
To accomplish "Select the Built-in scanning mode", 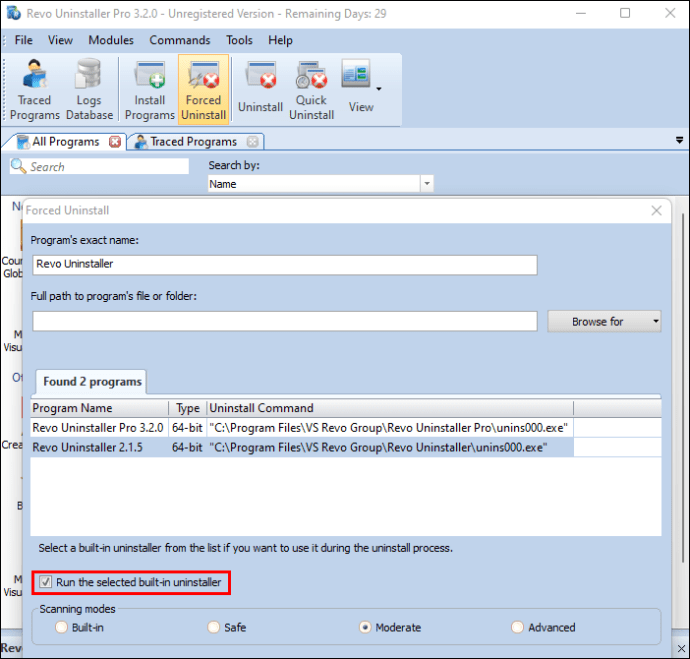I will pos(61,627).
